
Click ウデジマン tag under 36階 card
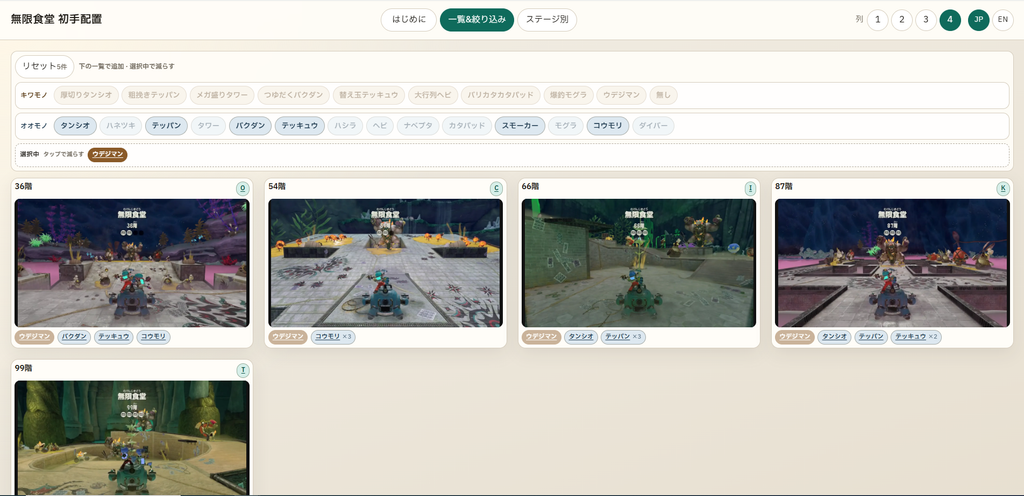coord(35,337)
